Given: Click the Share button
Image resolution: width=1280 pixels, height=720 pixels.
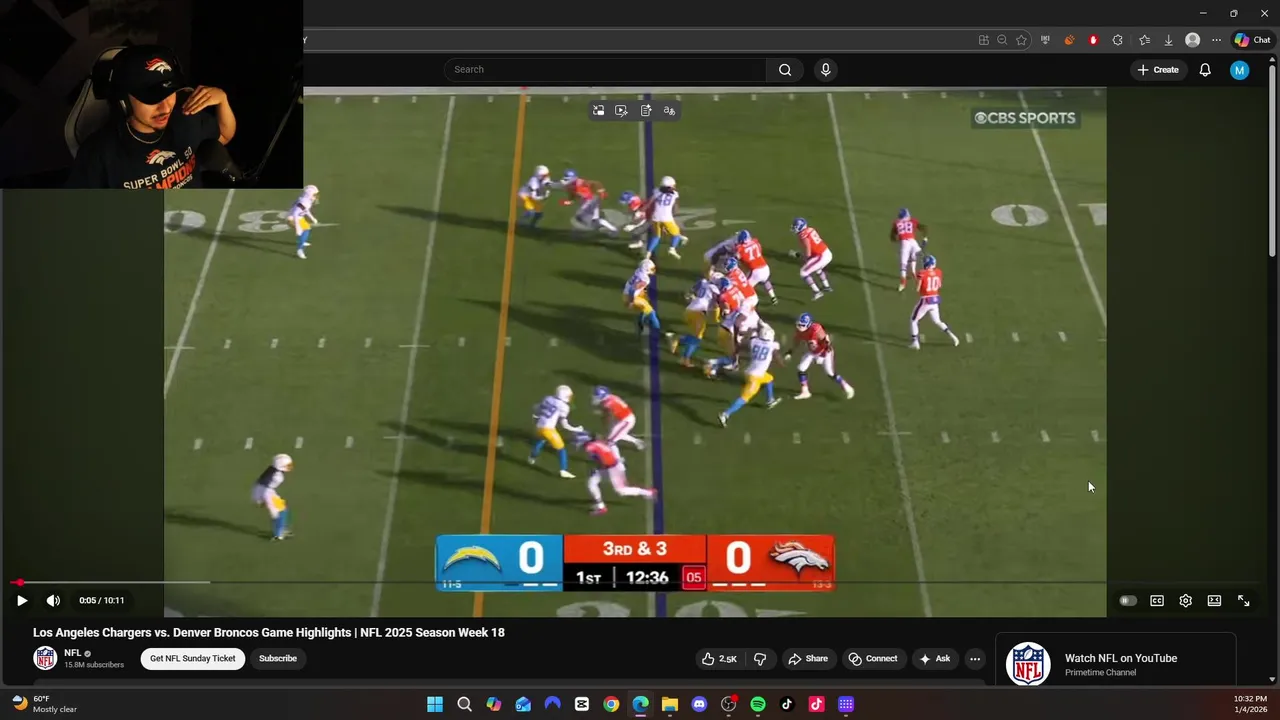Looking at the screenshot, I should tap(808, 659).
